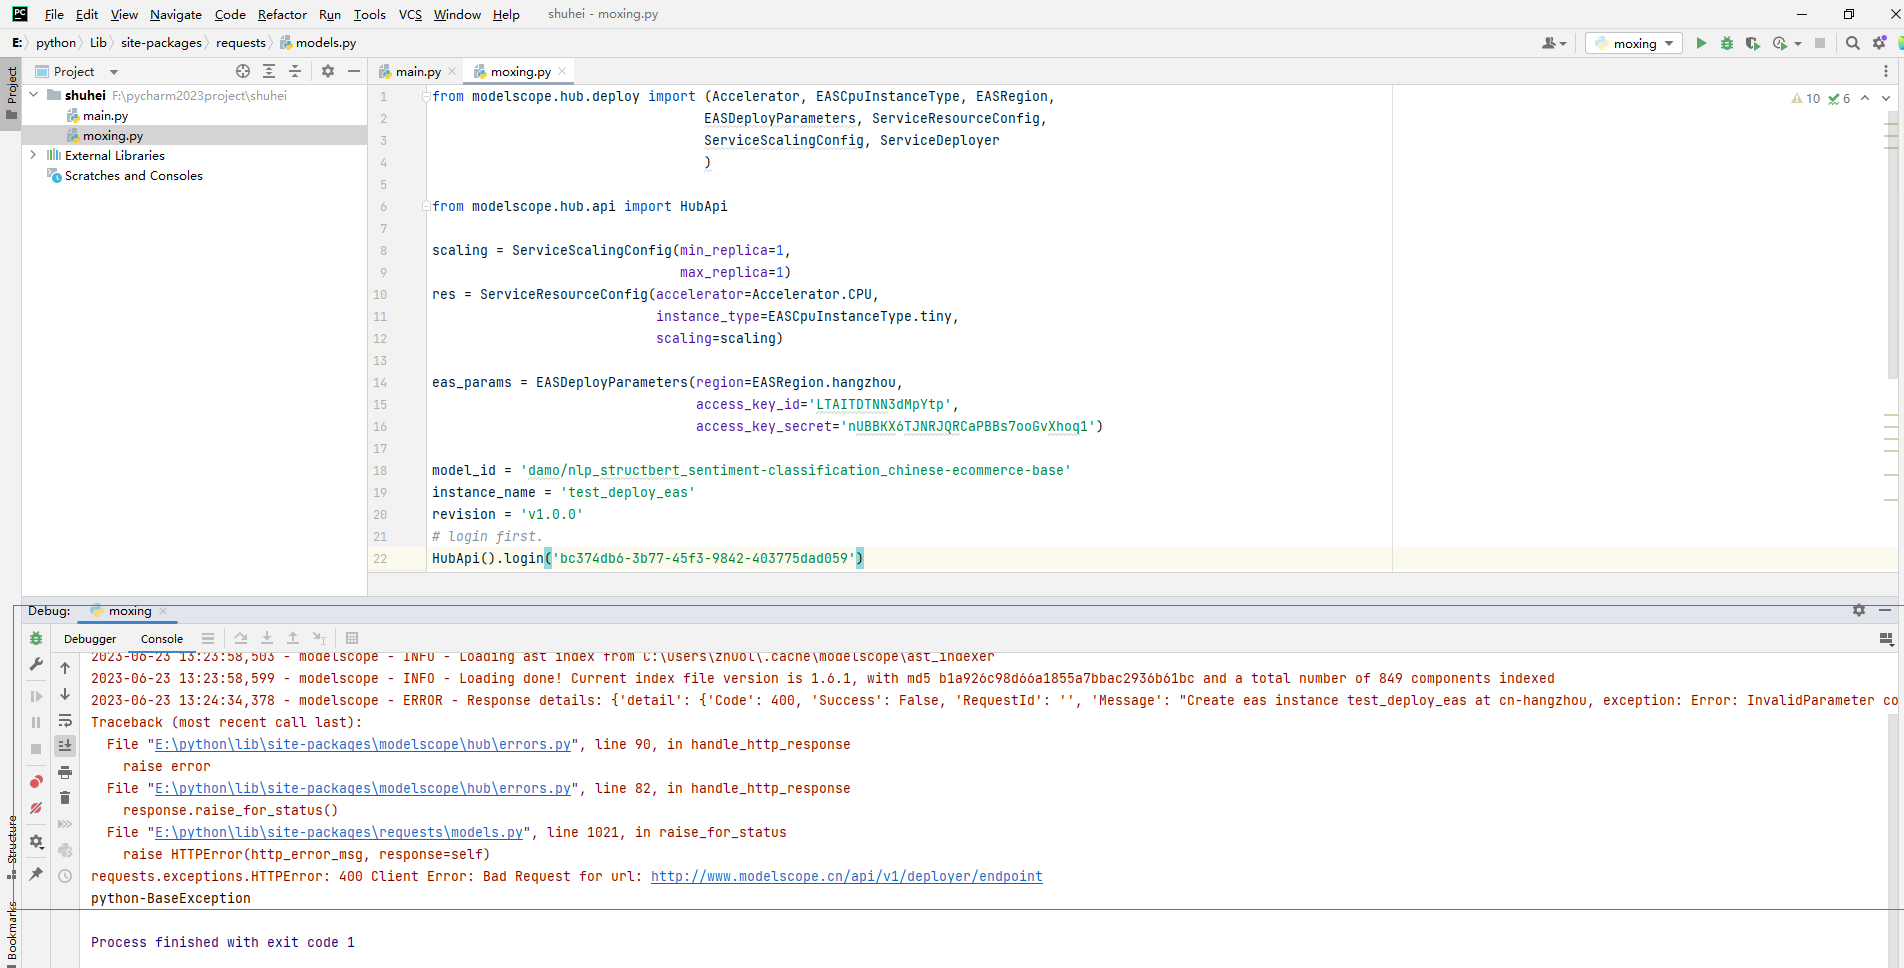Expand External Libraries node
1904x968 pixels.
click(34, 155)
